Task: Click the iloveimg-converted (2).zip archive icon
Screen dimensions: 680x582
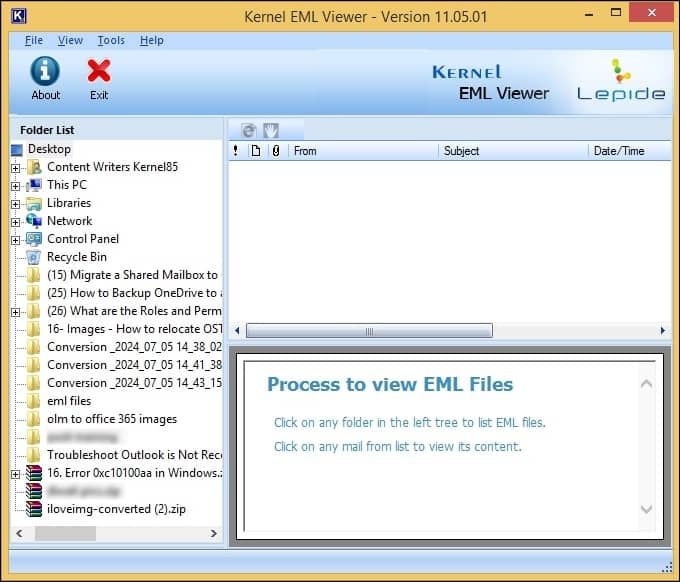Action: pyautogui.click(x=34, y=509)
